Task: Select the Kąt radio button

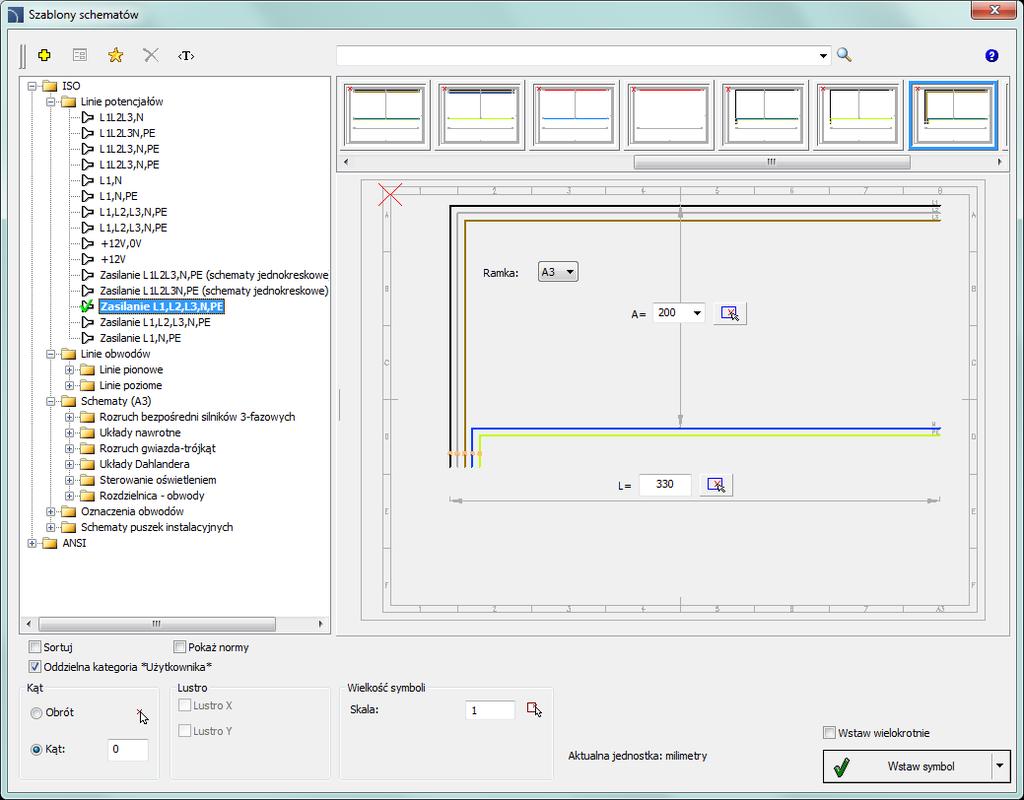Action: 37,750
